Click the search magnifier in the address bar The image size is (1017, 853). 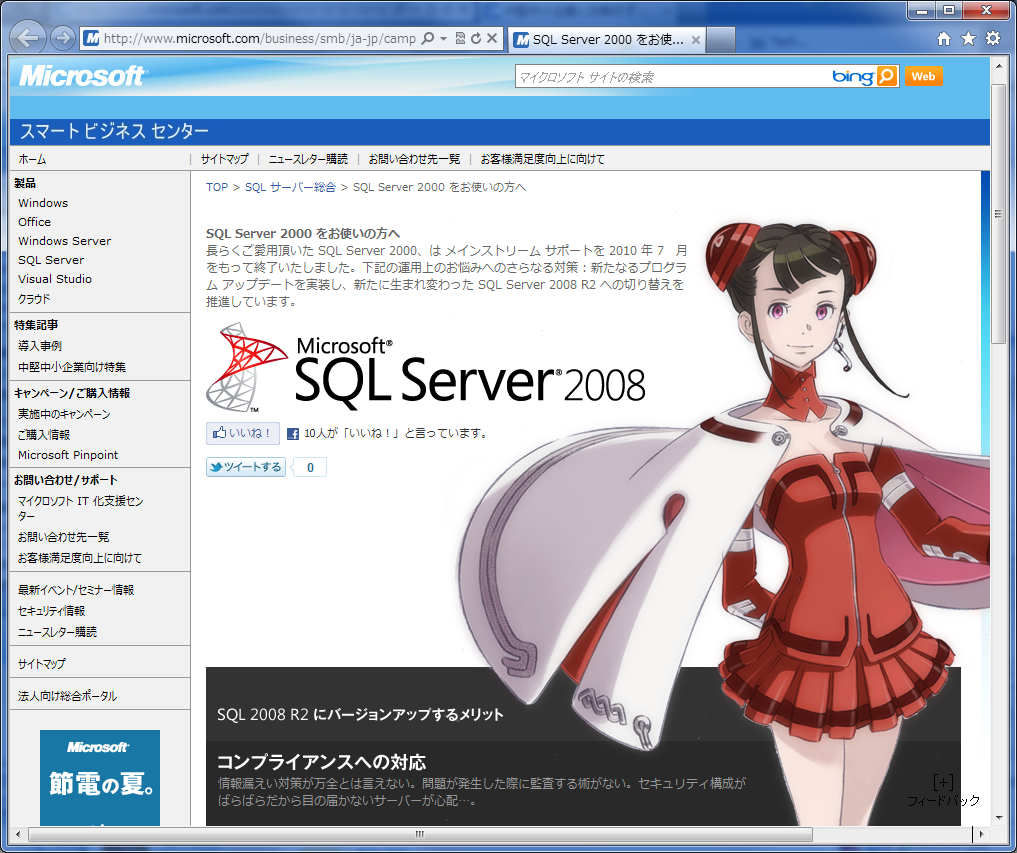pyautogui.click(x=428, y=38)
